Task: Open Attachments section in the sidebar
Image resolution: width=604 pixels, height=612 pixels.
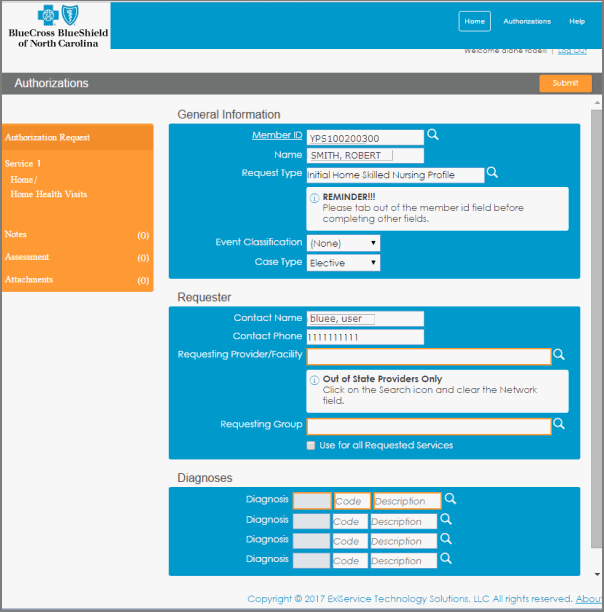Action: (28, 280)
